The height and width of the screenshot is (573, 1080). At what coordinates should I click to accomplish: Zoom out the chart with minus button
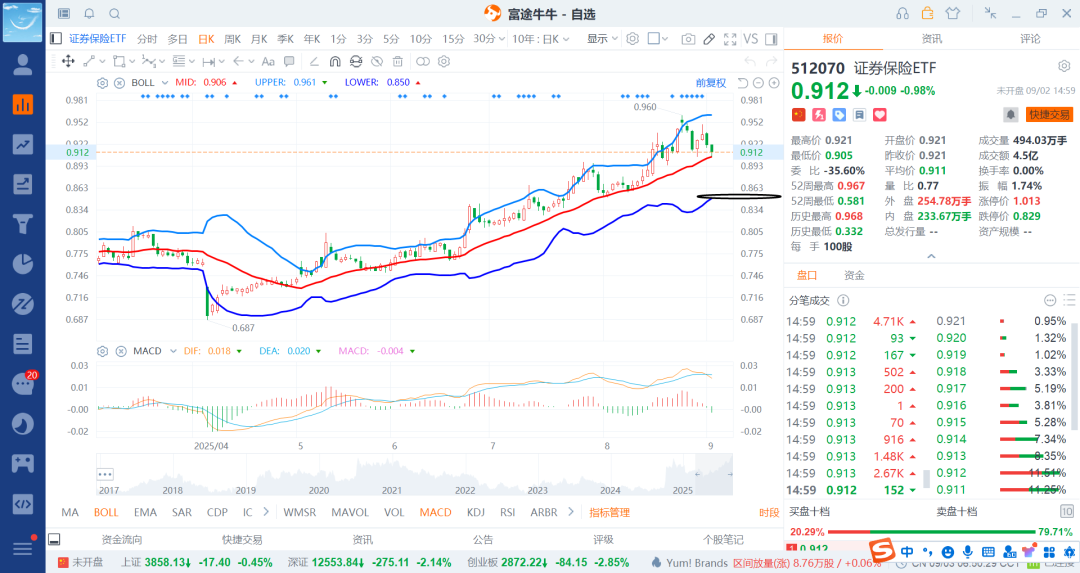758,83
